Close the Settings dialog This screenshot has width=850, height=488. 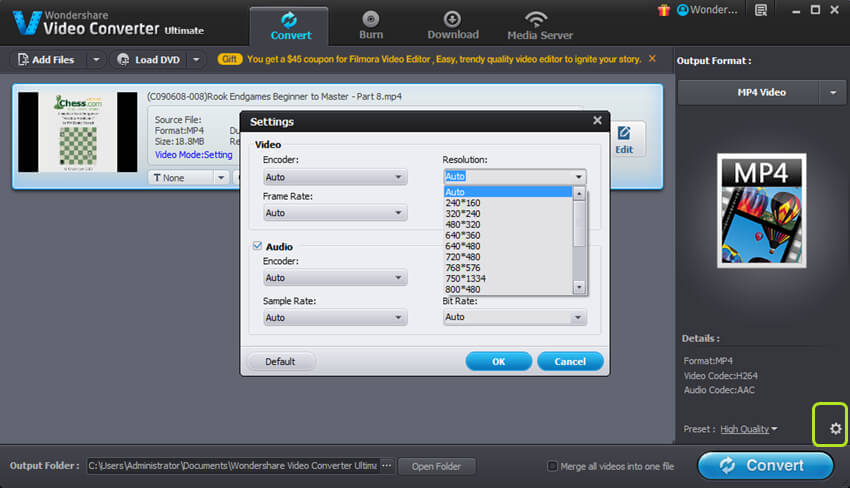(597, 120)
